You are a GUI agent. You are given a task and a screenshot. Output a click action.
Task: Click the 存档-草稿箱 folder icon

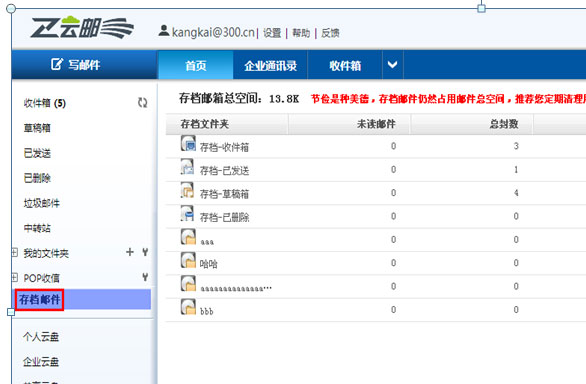pos(188,190)
